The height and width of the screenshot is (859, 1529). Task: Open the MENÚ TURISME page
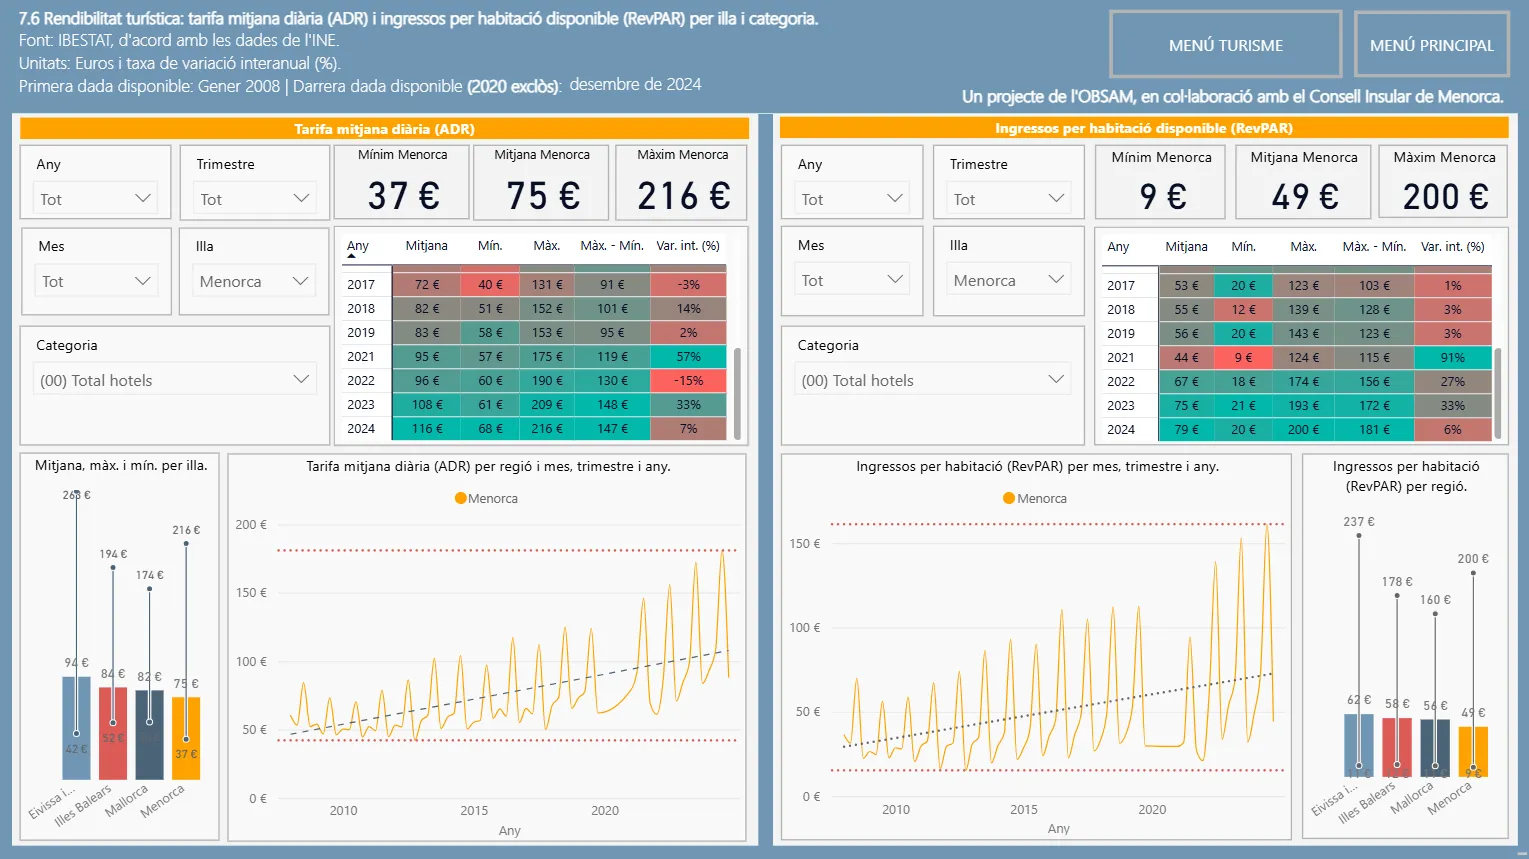coord(1225,45)
